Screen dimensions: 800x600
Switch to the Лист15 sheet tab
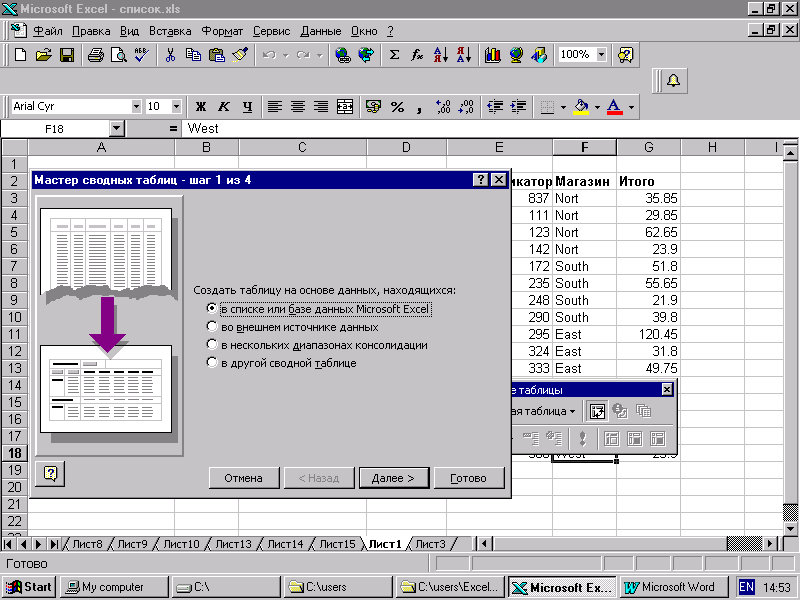(337, 544)
